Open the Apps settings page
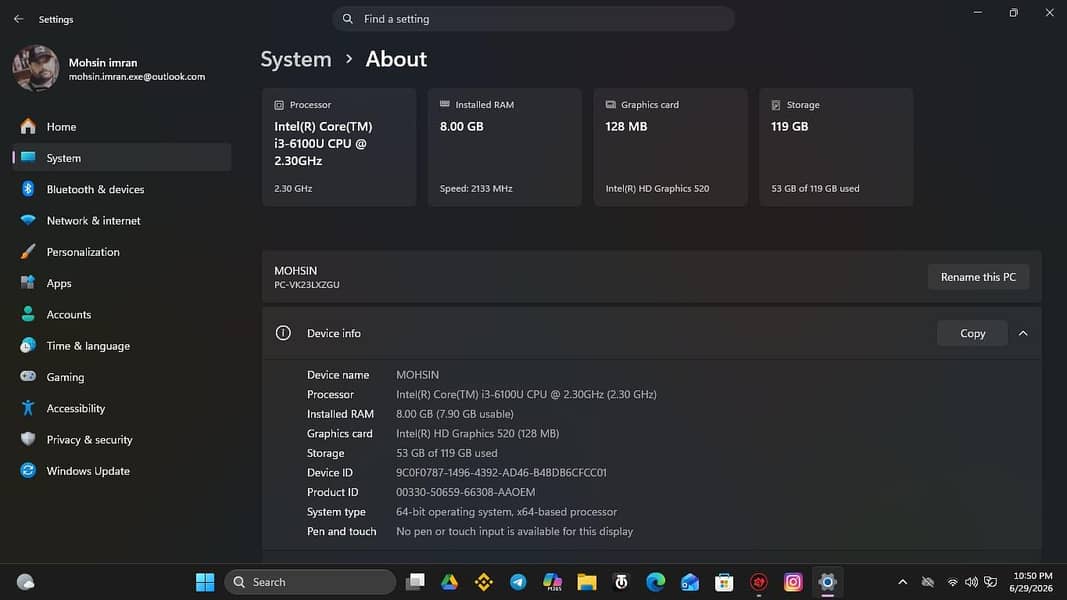 (122, 283)
